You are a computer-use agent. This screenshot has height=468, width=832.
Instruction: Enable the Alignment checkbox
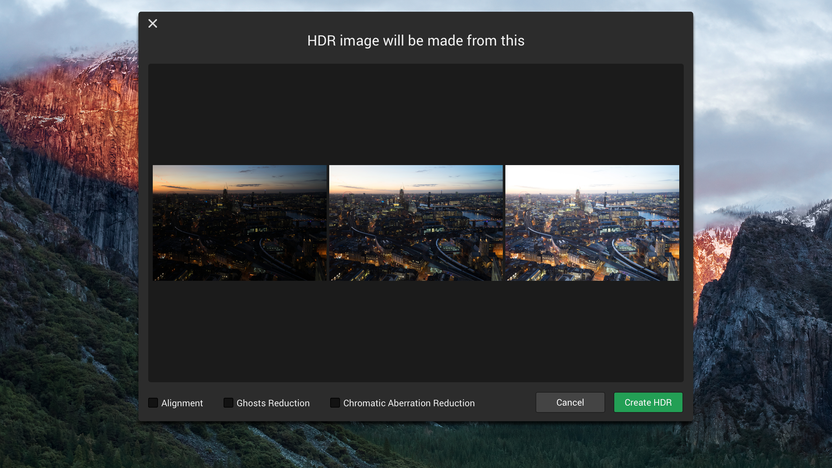tap(153, 403)
